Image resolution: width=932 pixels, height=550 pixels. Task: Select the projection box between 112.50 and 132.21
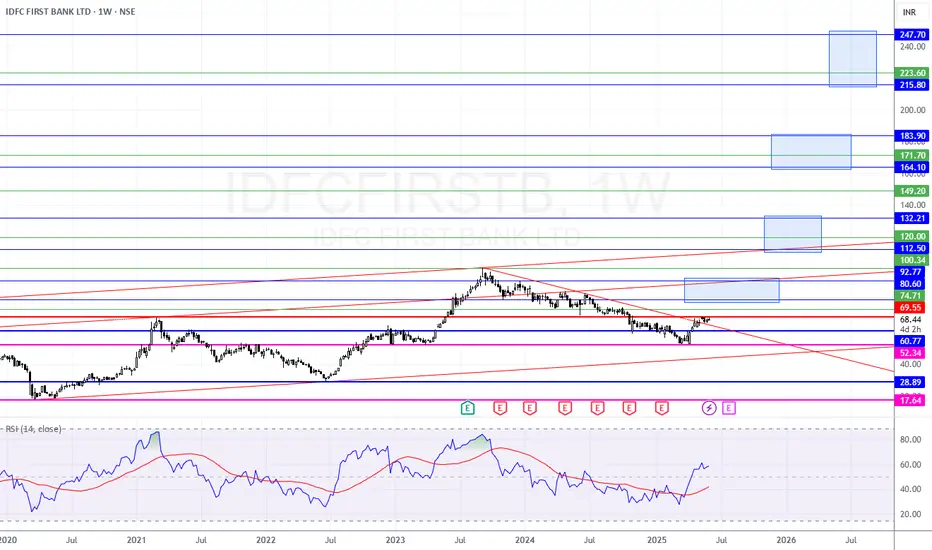[x=793, y=234]
